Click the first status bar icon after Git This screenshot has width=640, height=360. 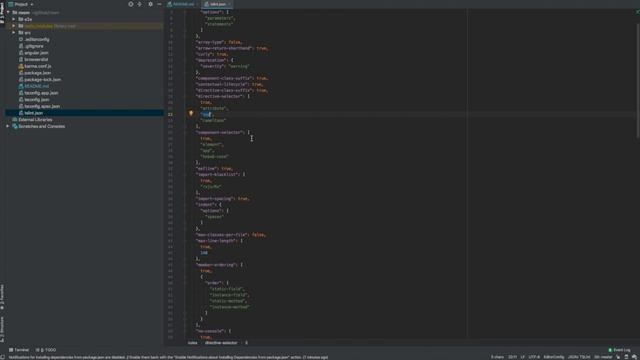[x=618, y=357]
